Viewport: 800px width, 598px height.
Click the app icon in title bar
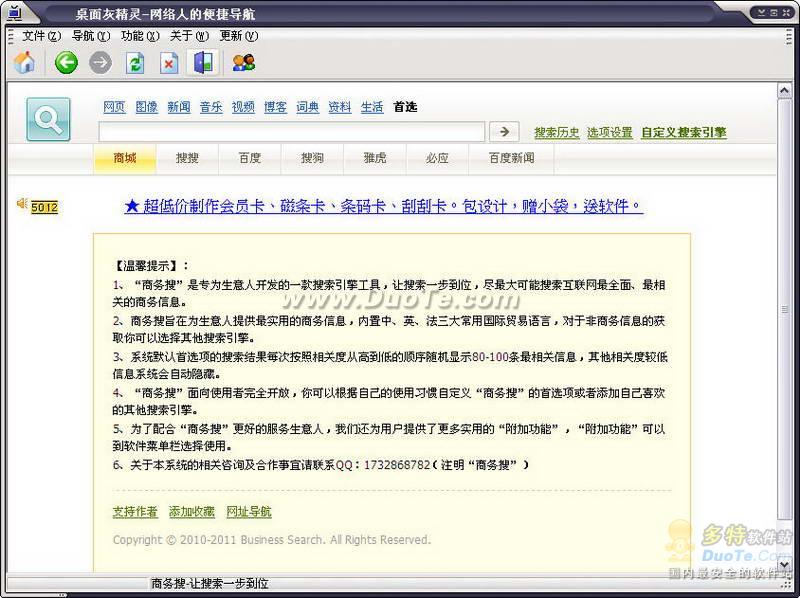click(x=15, y=12)
